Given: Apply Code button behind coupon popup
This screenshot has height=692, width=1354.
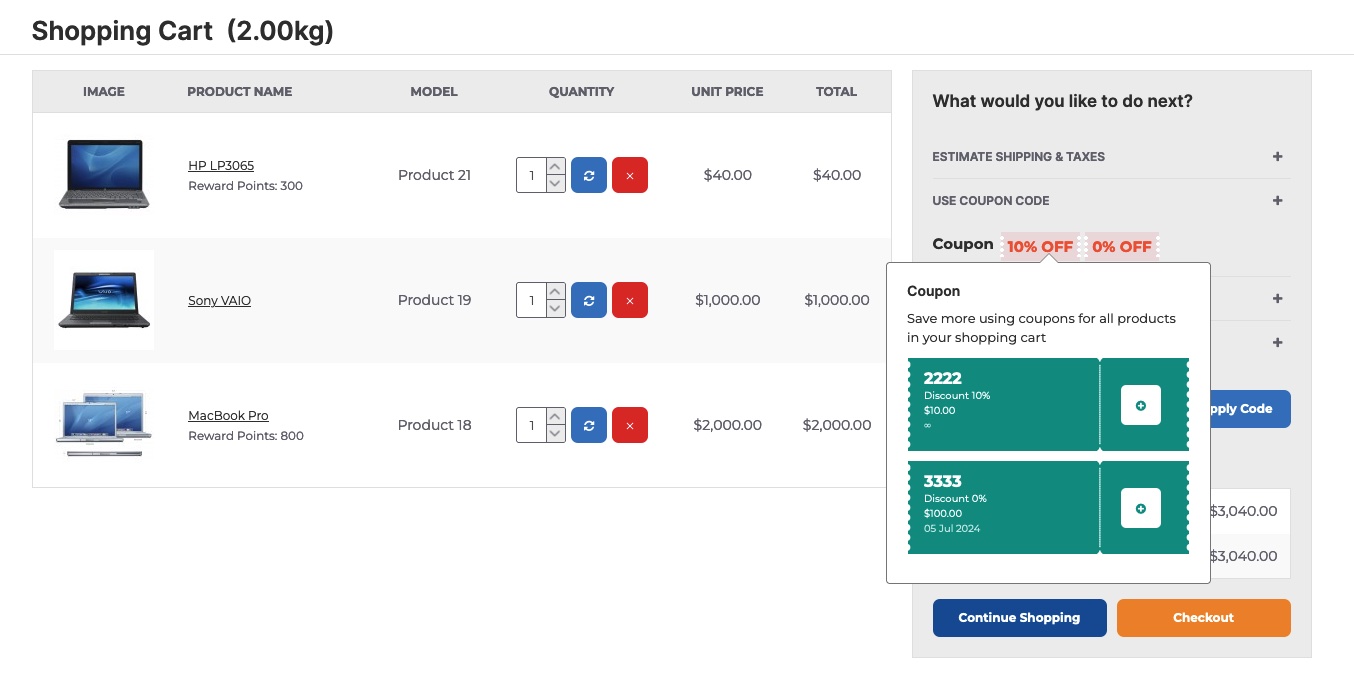Looking at the screenshot, I should [1250, 409].
